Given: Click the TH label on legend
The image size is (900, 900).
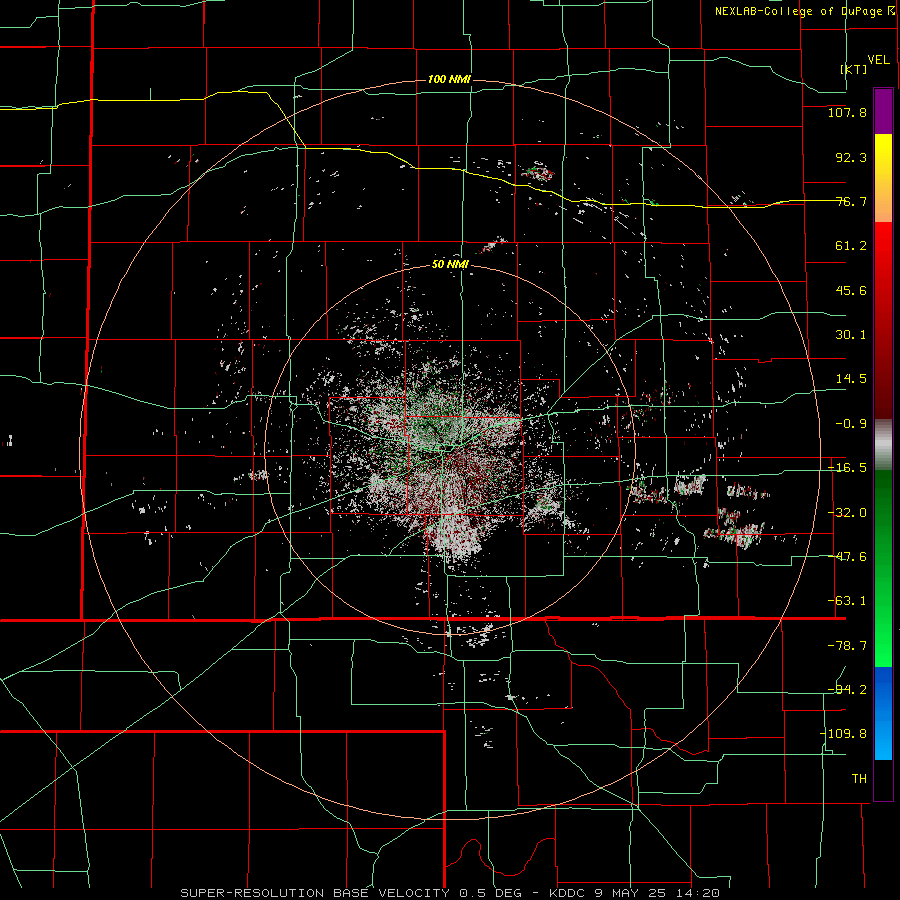Looking at the screenshot, I should click(859, 778).
